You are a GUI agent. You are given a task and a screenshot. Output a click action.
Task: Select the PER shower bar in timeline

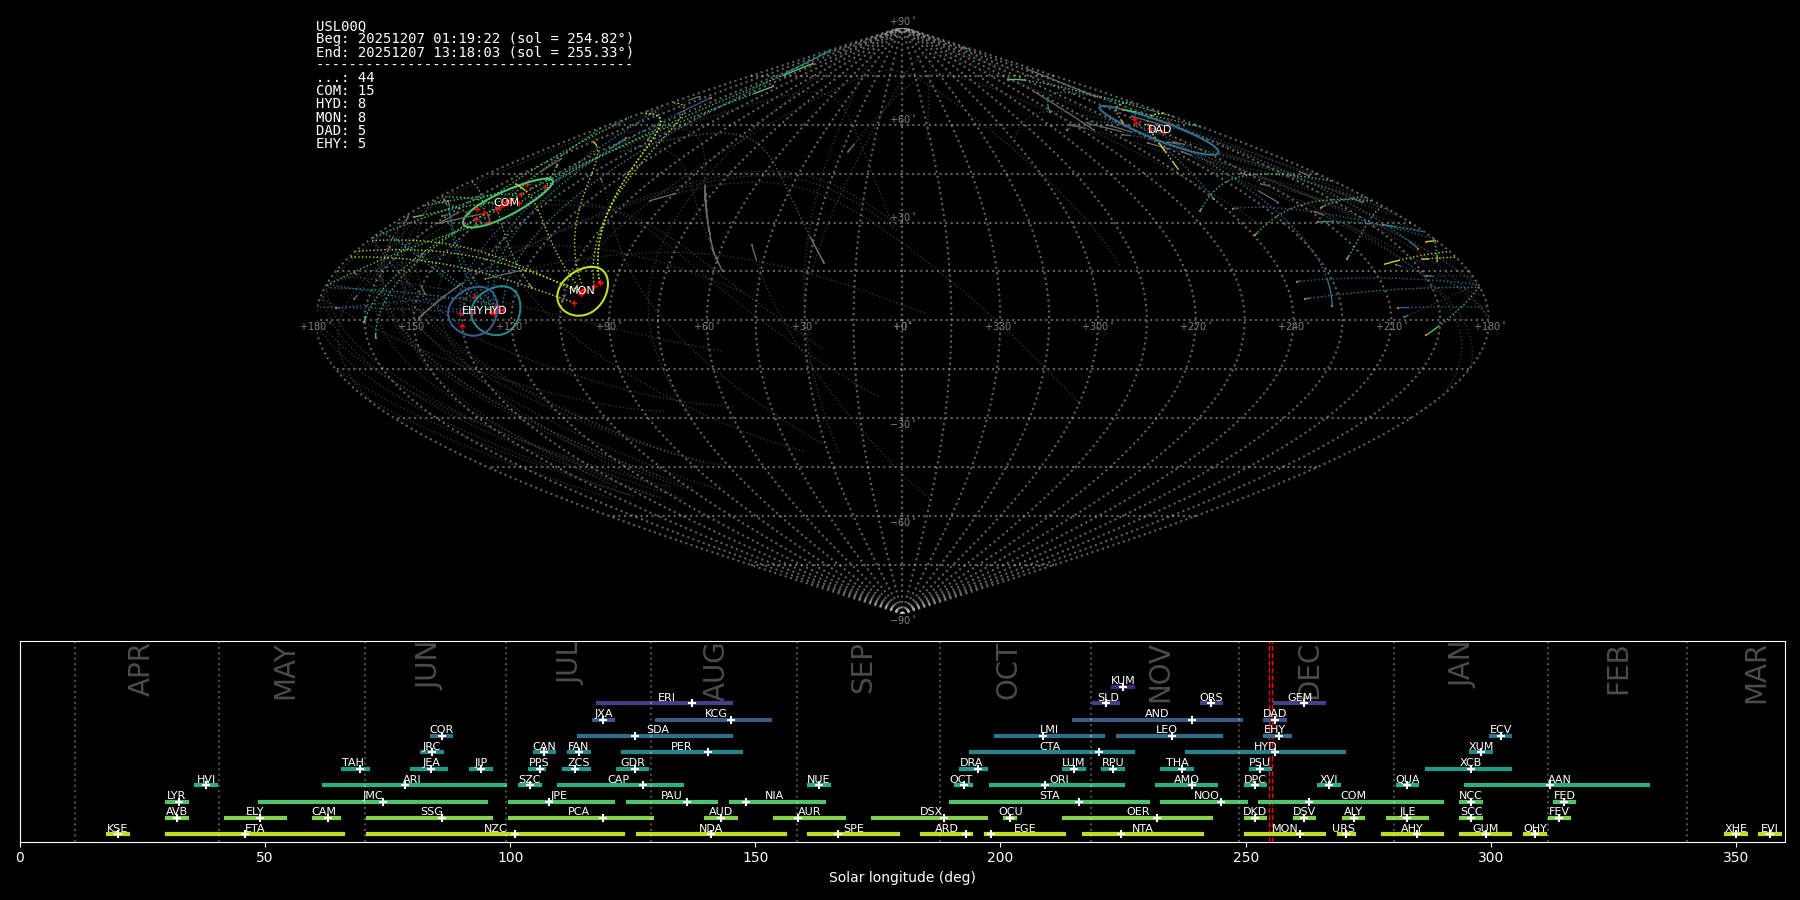click(681, 752)
